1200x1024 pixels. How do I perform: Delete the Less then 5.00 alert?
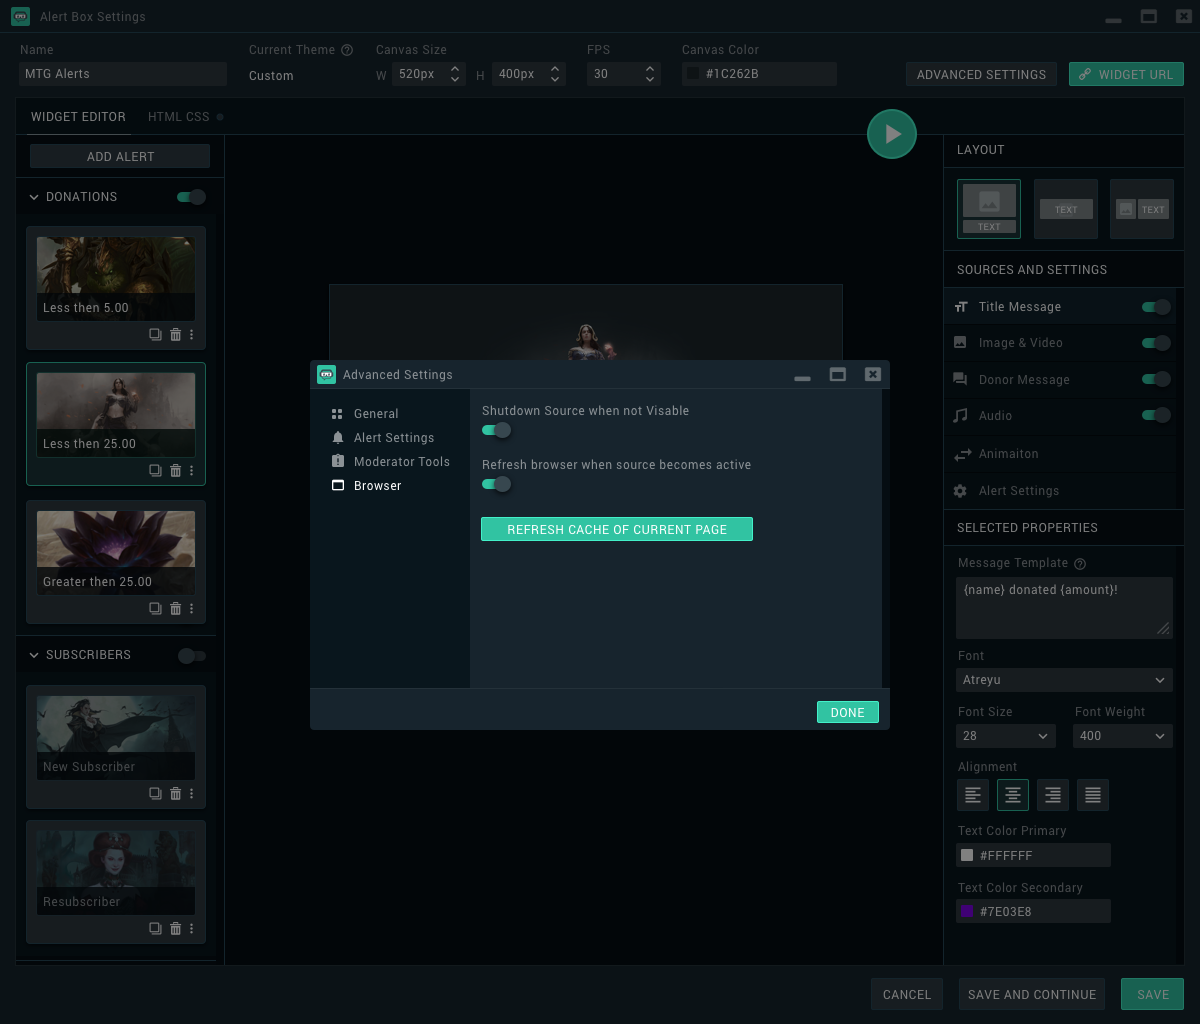click(x=175, y=334)
